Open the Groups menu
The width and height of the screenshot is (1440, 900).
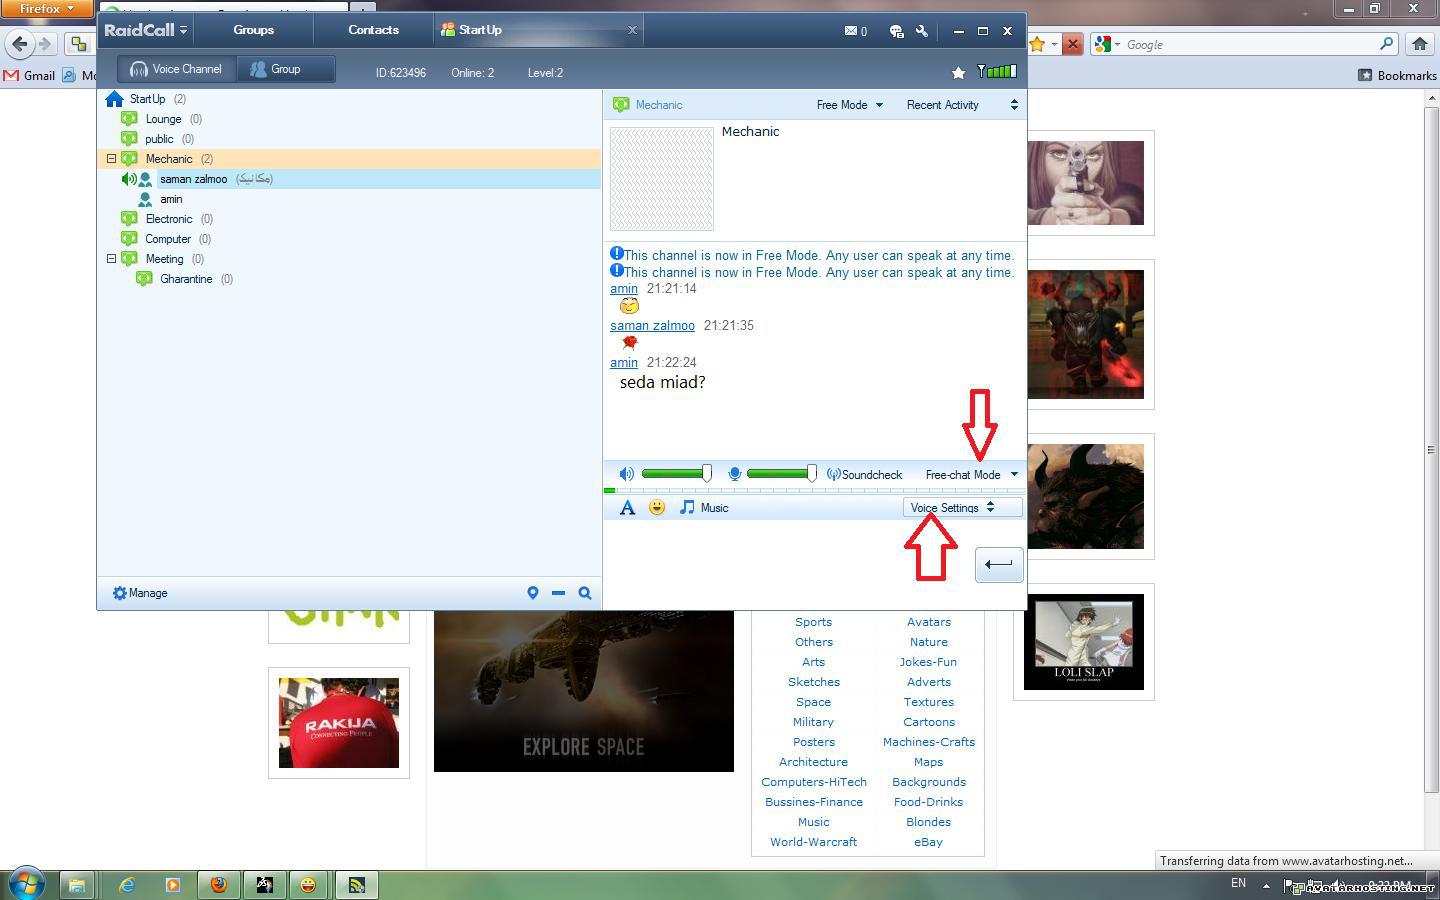coord(252,29)
